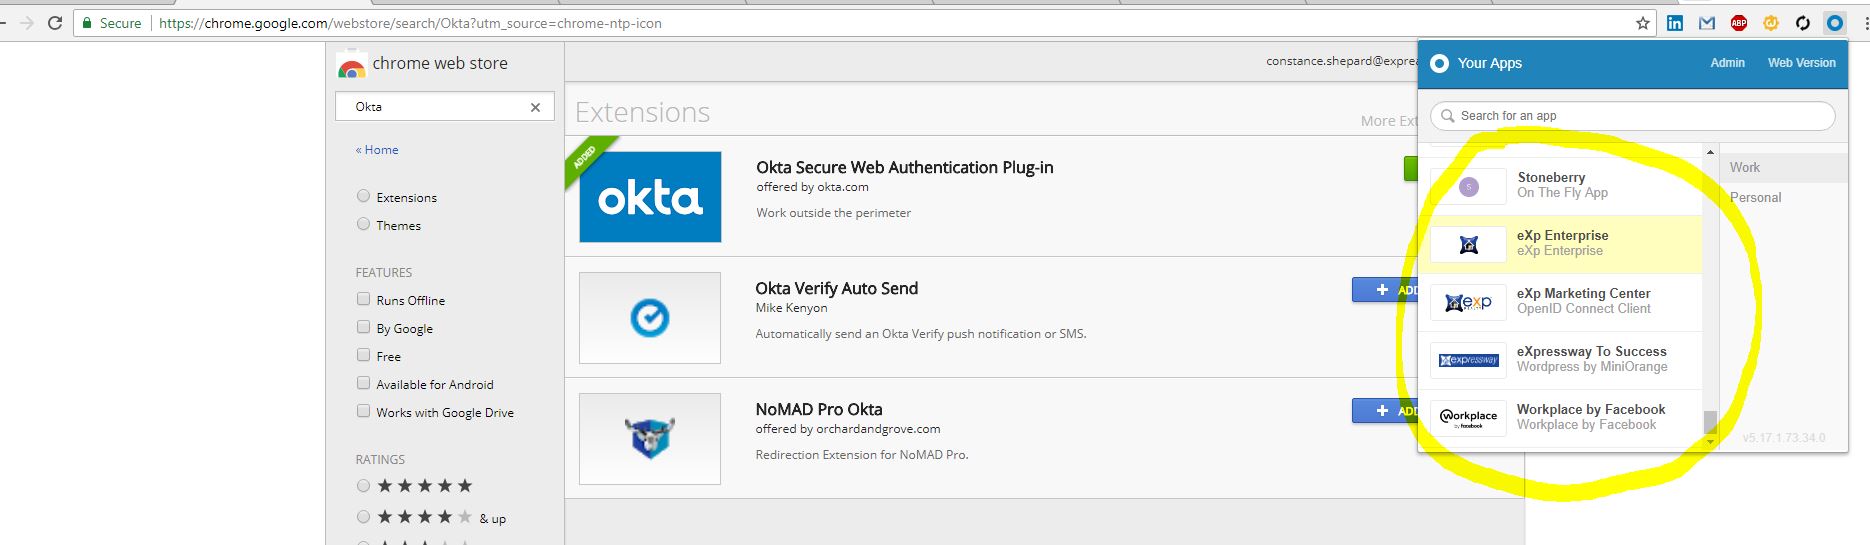Click the black sync arrows extension icon
Screen dimensions: 1870x545
click(x=1803, y=23)
